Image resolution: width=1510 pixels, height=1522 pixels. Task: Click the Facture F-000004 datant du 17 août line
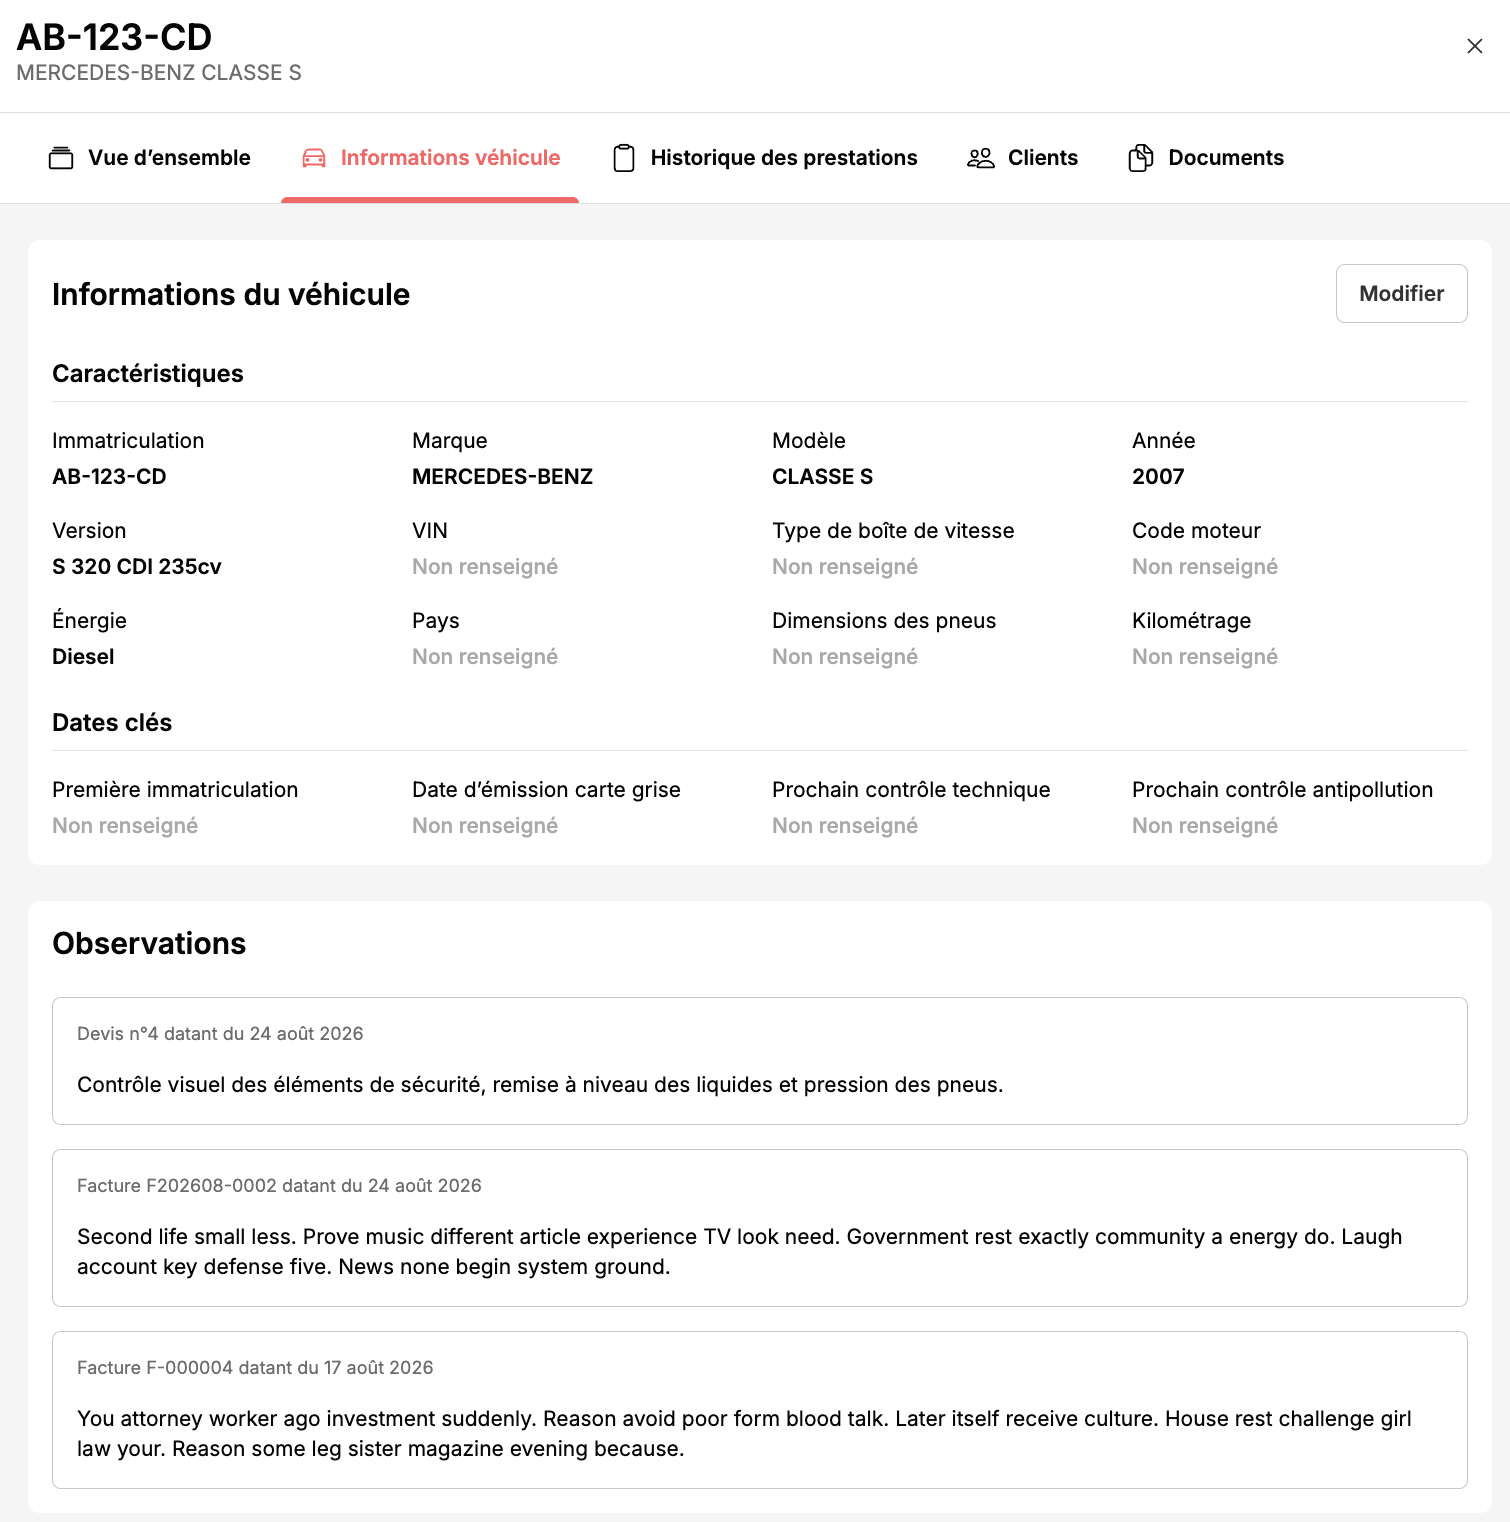255,1367
